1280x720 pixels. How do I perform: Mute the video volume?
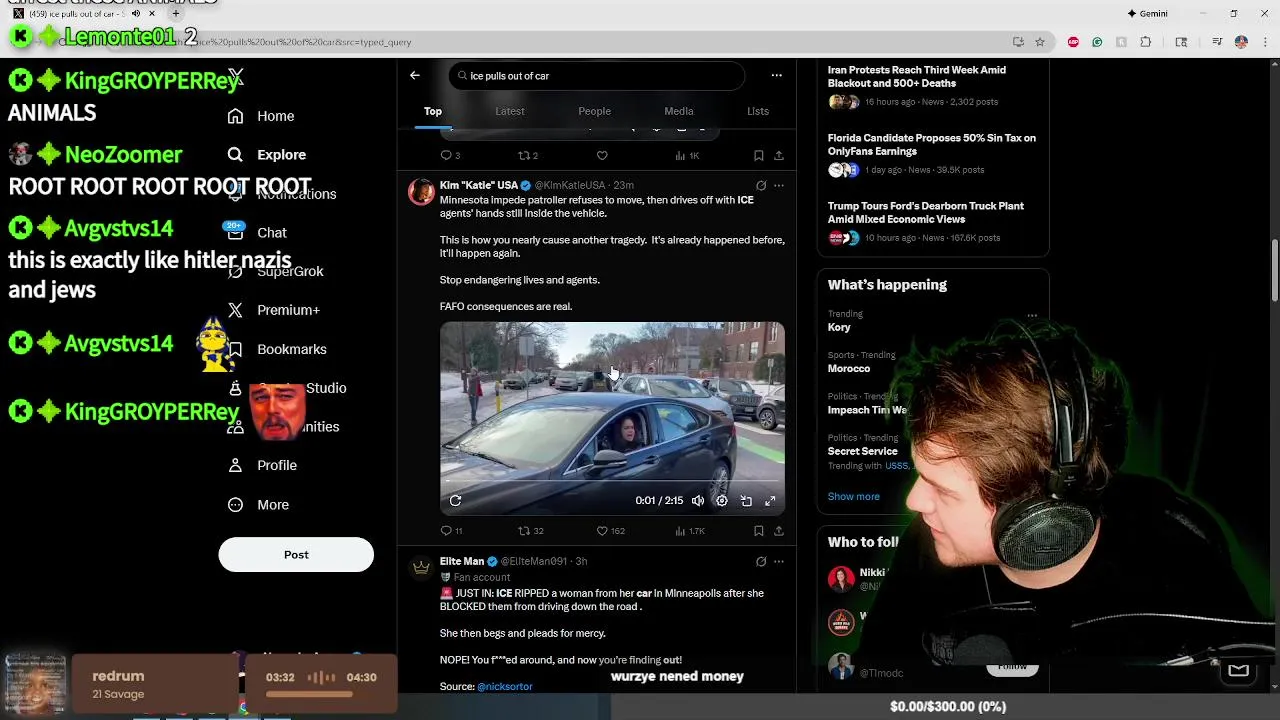(x=698, y=500)
